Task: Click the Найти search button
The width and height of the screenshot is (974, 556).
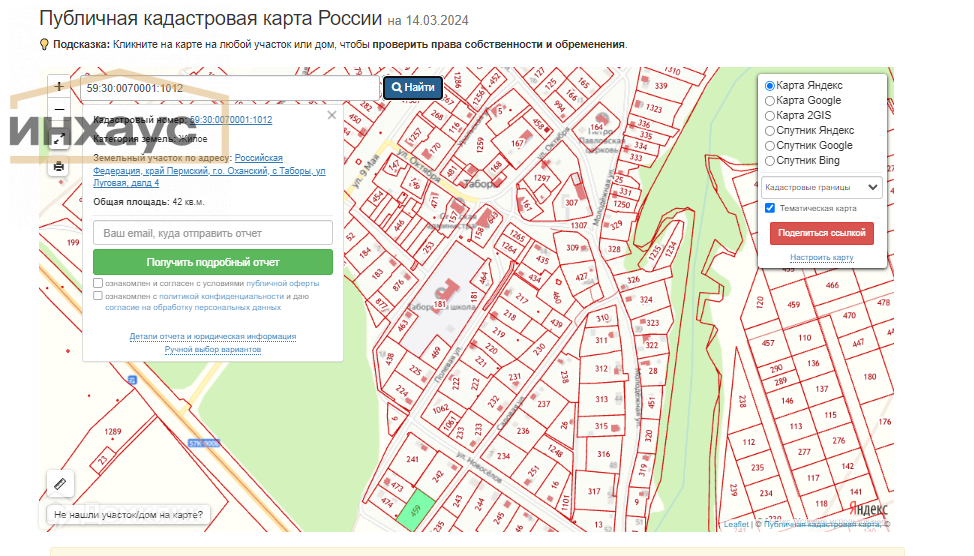Action: (x=413, y=88)
